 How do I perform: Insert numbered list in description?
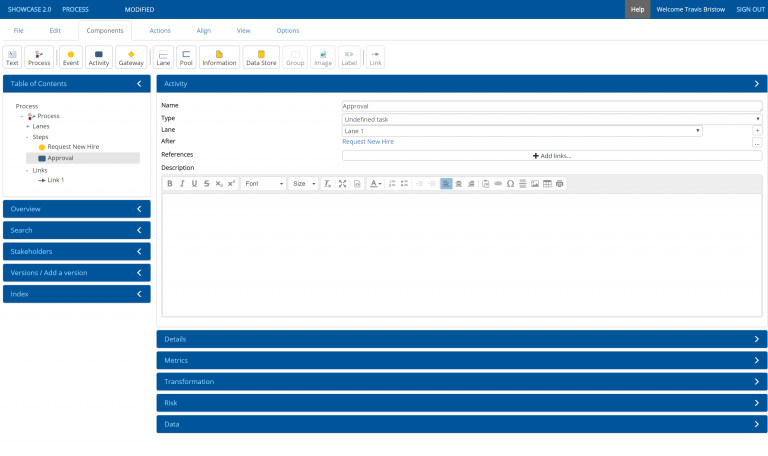392,184
